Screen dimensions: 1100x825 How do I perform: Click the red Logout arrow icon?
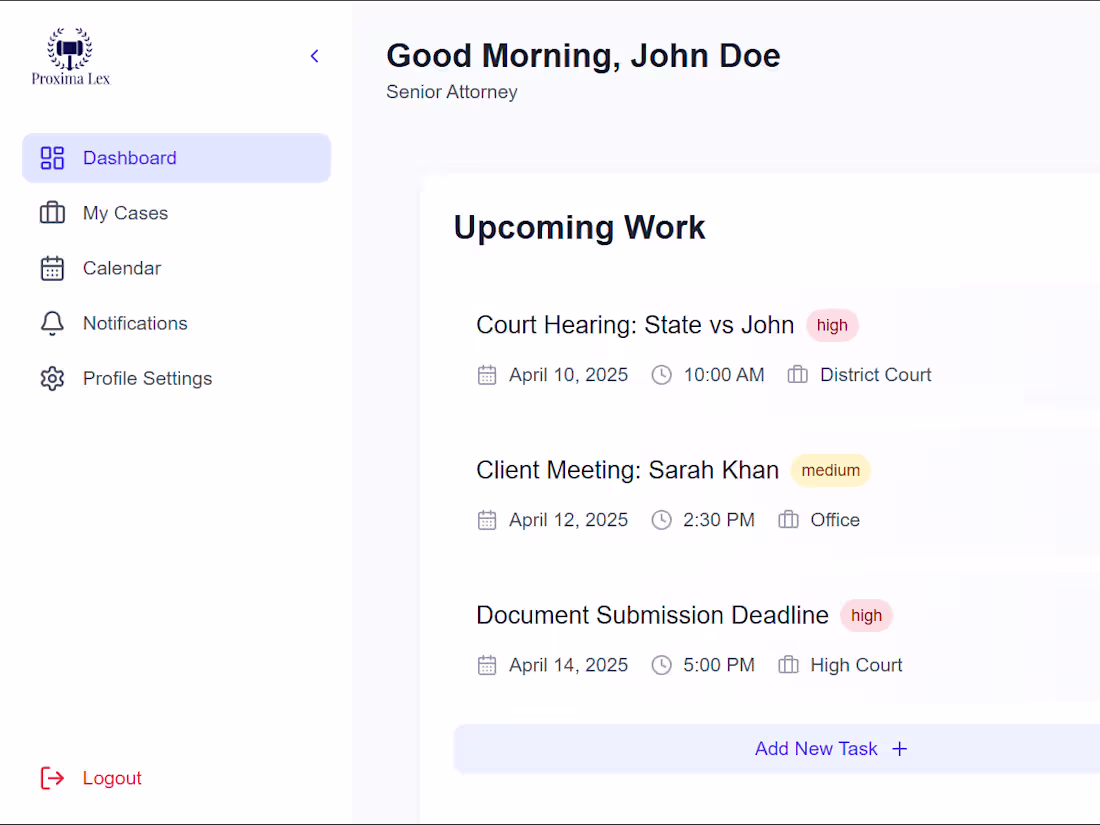pos(52,778)
